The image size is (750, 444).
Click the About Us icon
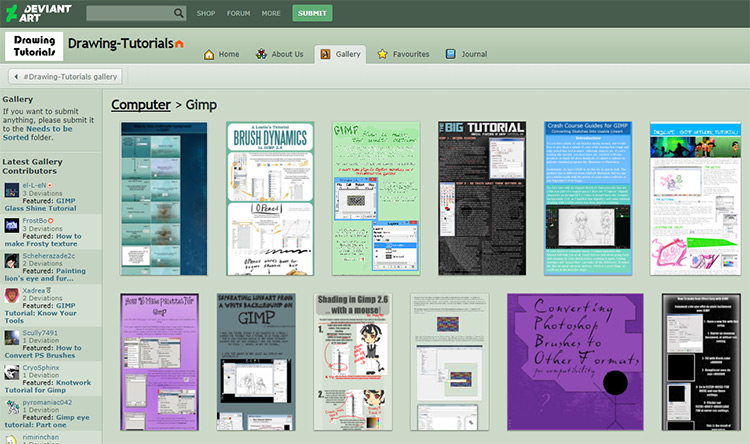[x=261, y=54]
